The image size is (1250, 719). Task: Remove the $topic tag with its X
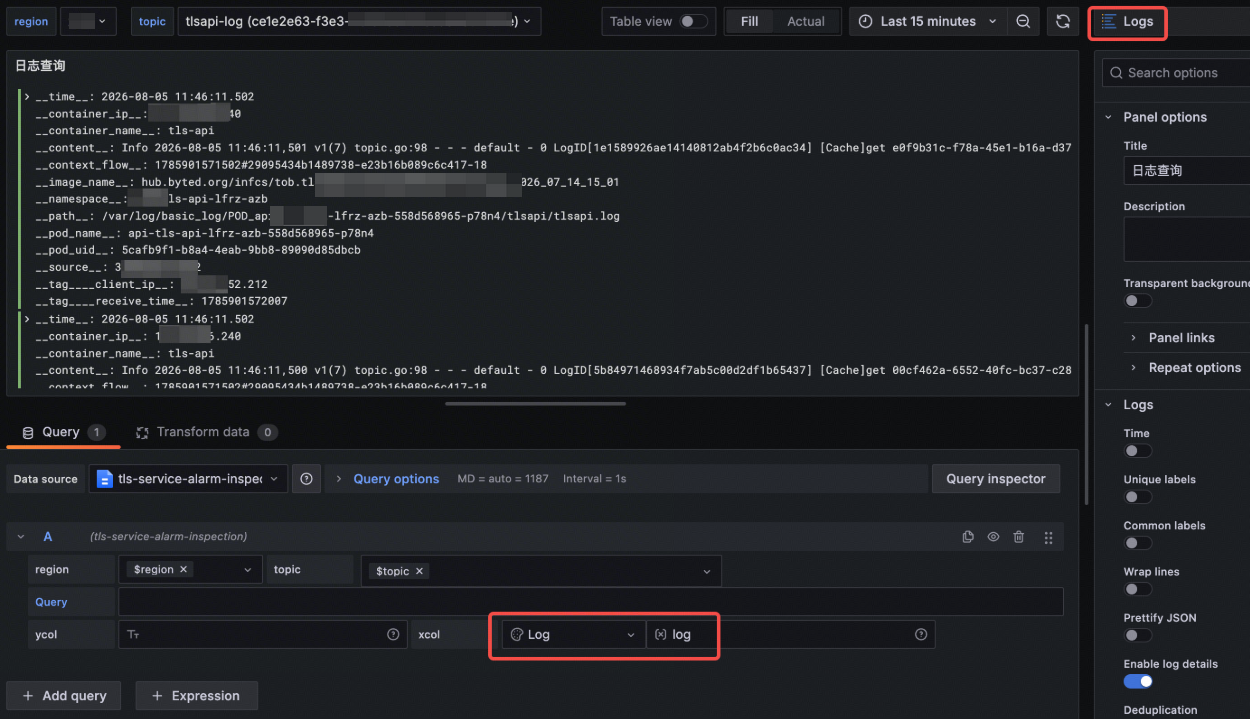click(420, 571)
